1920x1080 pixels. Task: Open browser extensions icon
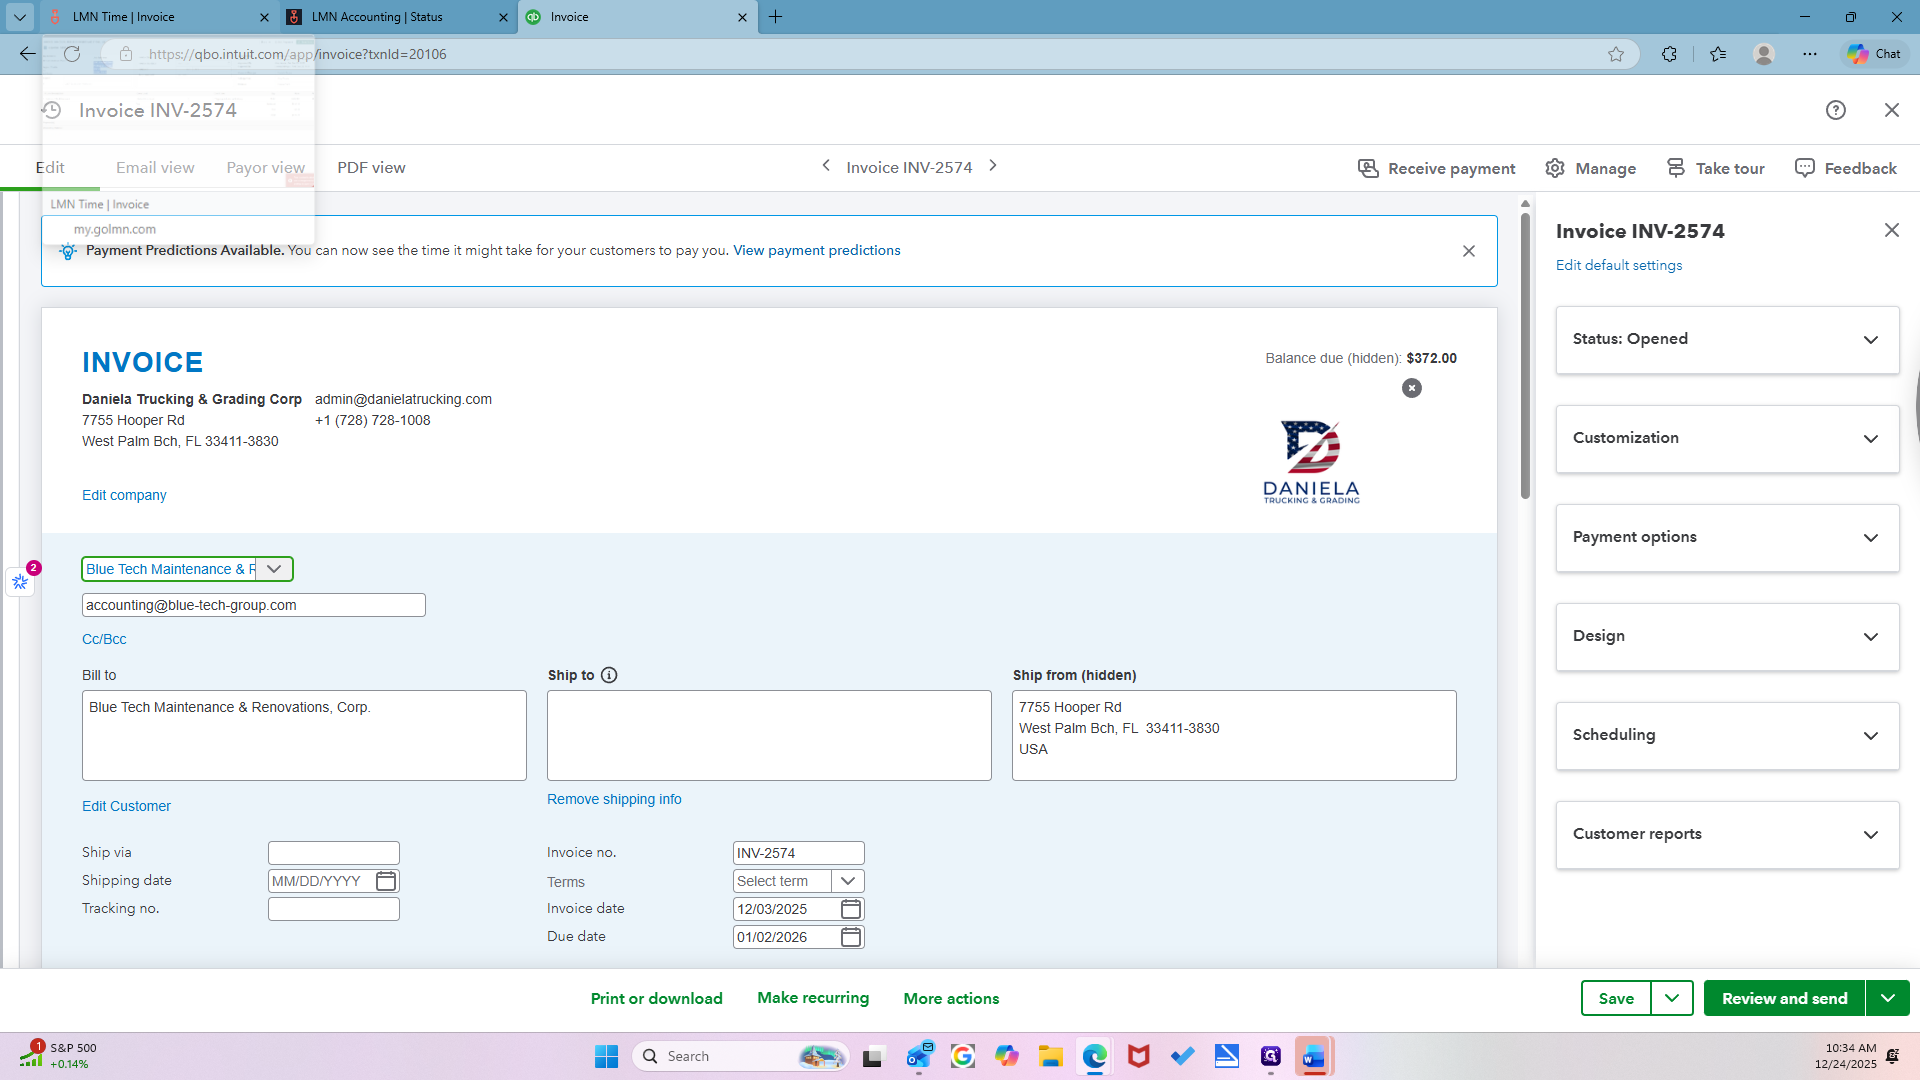(x=1669, y=54)
